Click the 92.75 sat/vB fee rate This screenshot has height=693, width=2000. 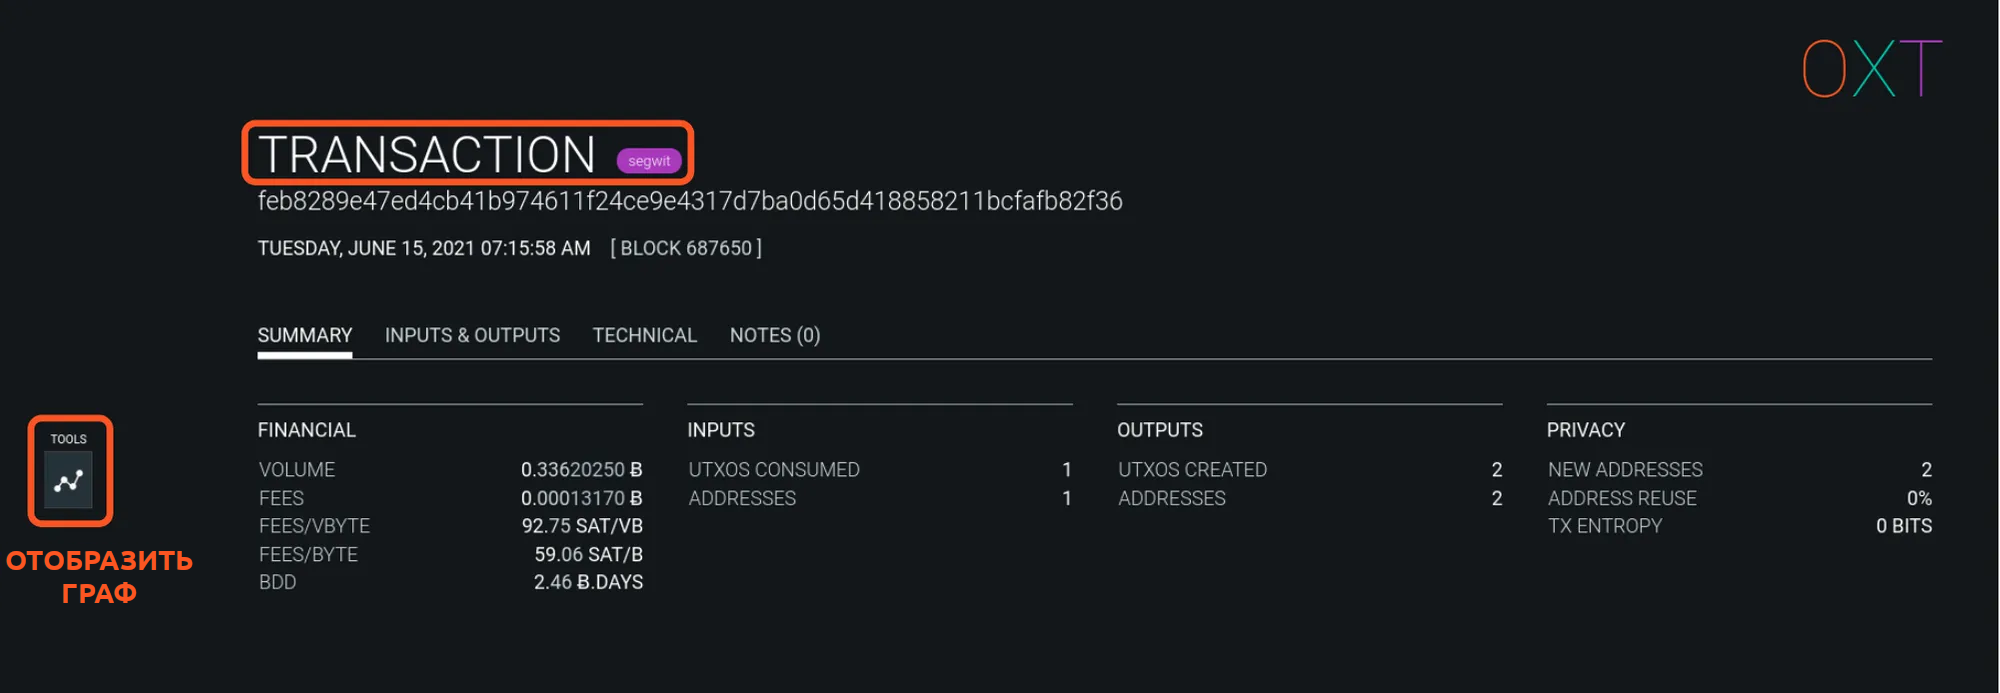coord(581,526)
